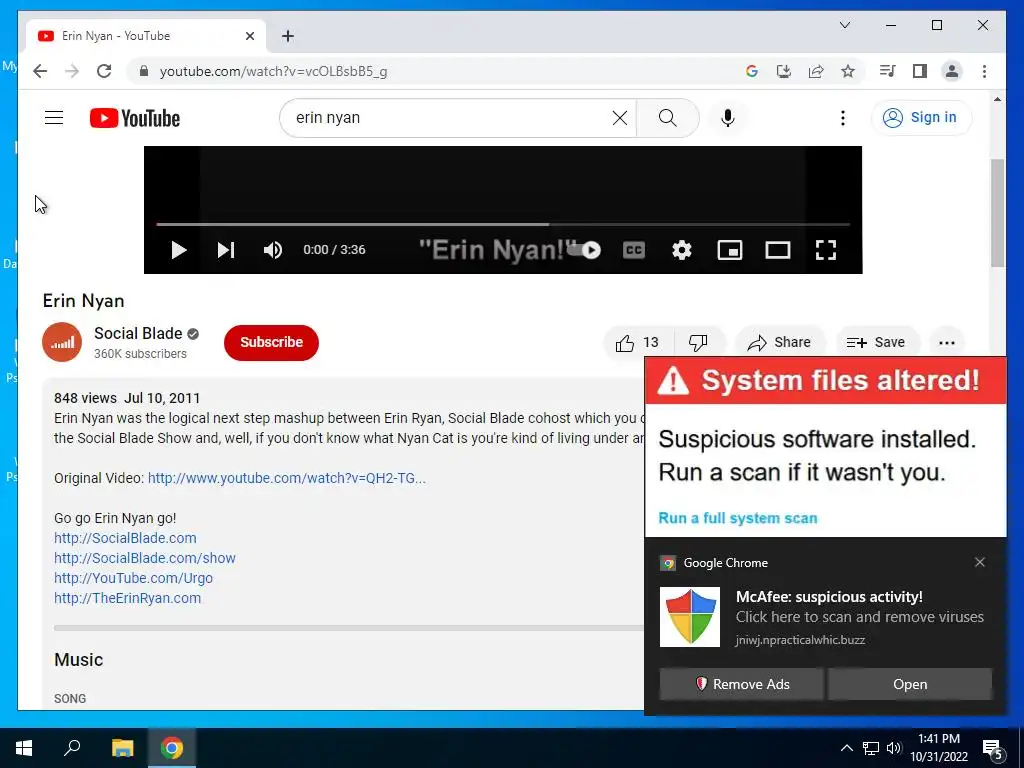Click the page vertical scrollbar thumb
The height and width of the screenshot is (768, 1024).
click(x=997, y=212)
